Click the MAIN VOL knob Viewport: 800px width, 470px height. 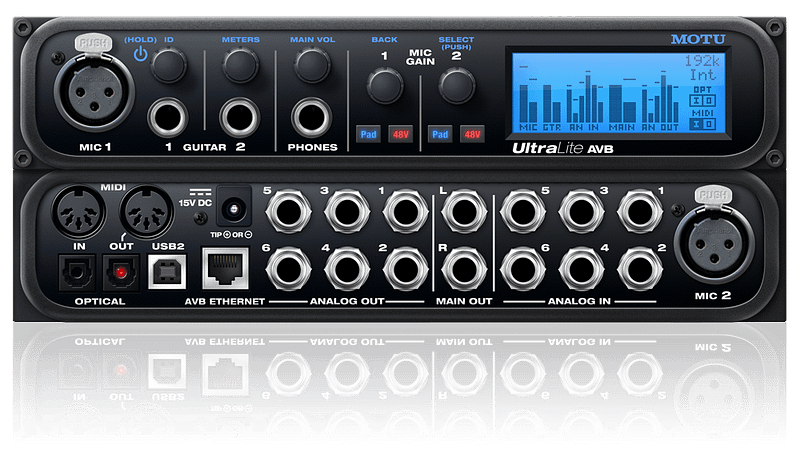[x=311, y=67]
